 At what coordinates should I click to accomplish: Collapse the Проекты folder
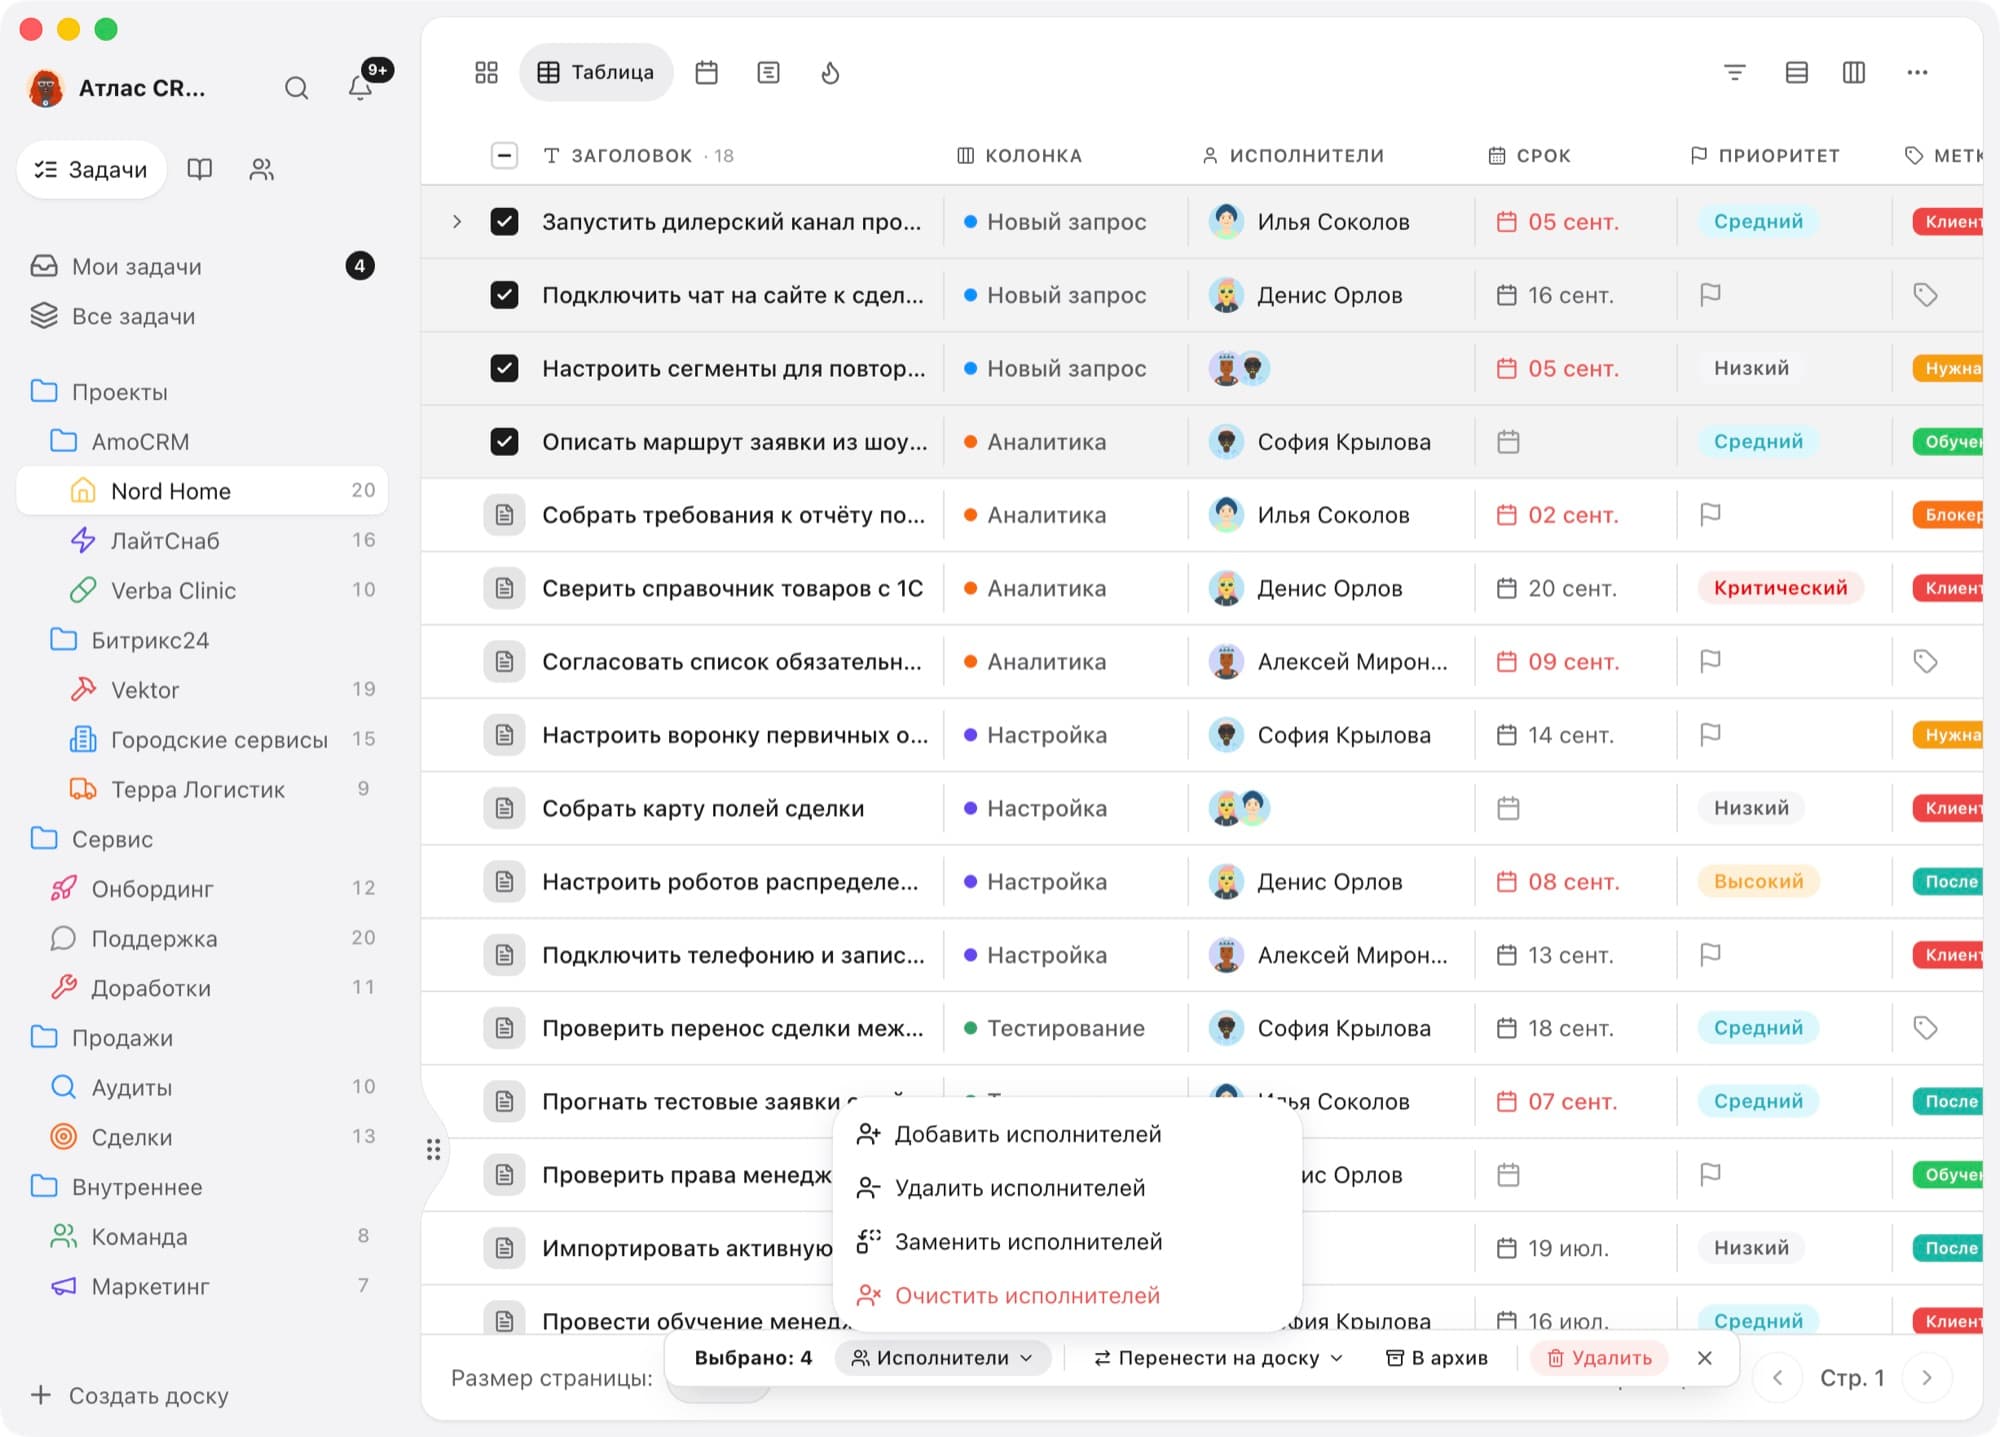point(44,391)
